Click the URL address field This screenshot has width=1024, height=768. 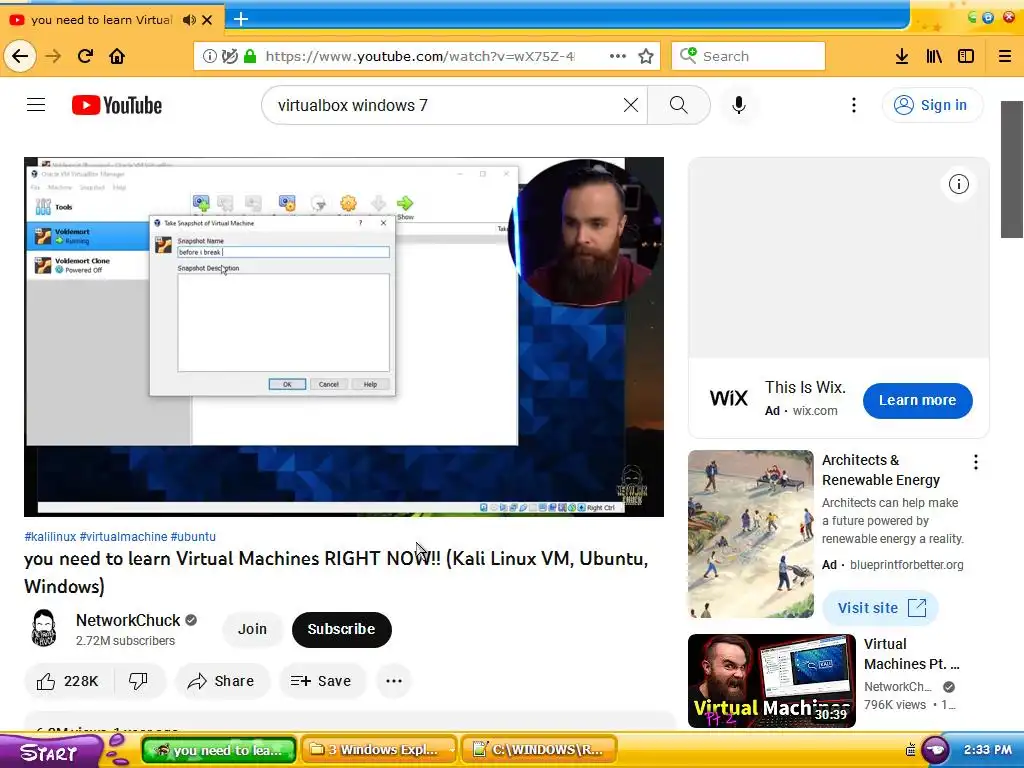click(x=420, y=56)
